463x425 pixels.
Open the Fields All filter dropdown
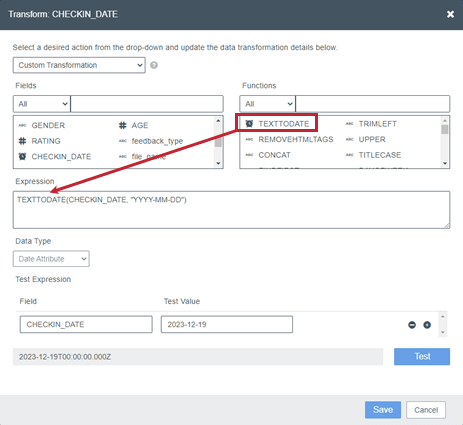42,104
